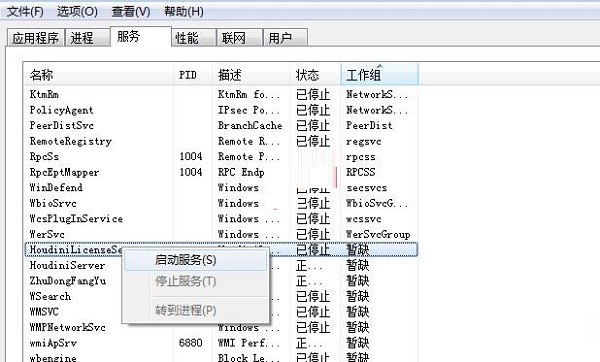Switch to the 用户 tab
The image size is (600, 362).
tap(285, 38)
